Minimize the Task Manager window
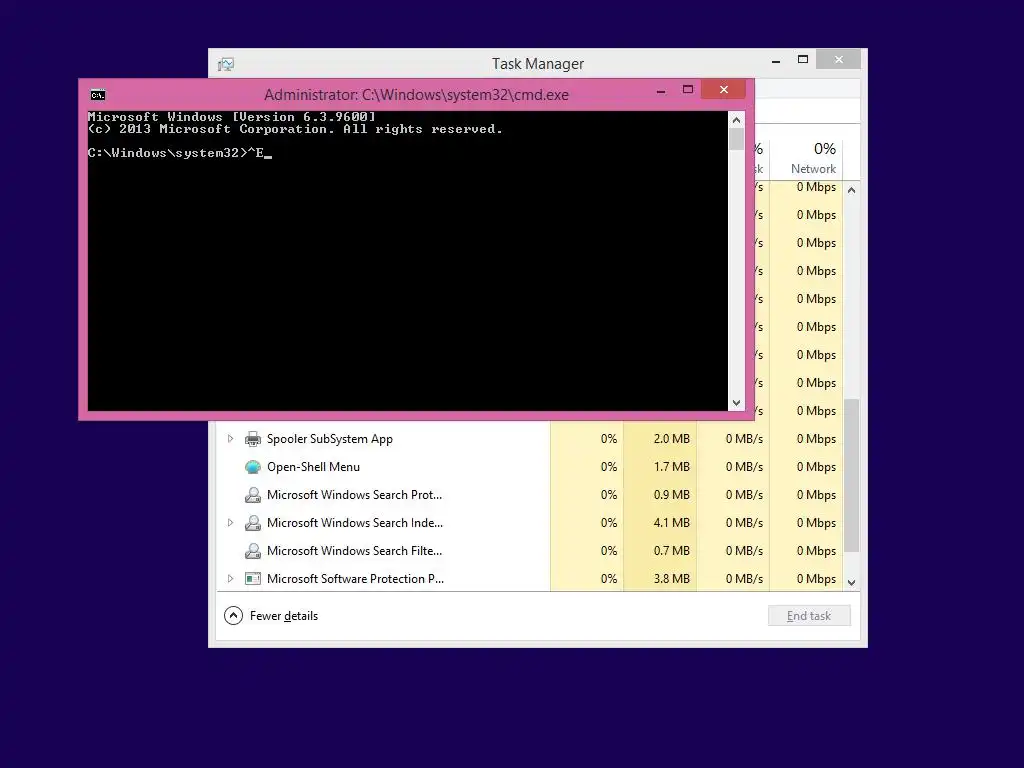The image size is (1024, 768). tap(776, 61)
